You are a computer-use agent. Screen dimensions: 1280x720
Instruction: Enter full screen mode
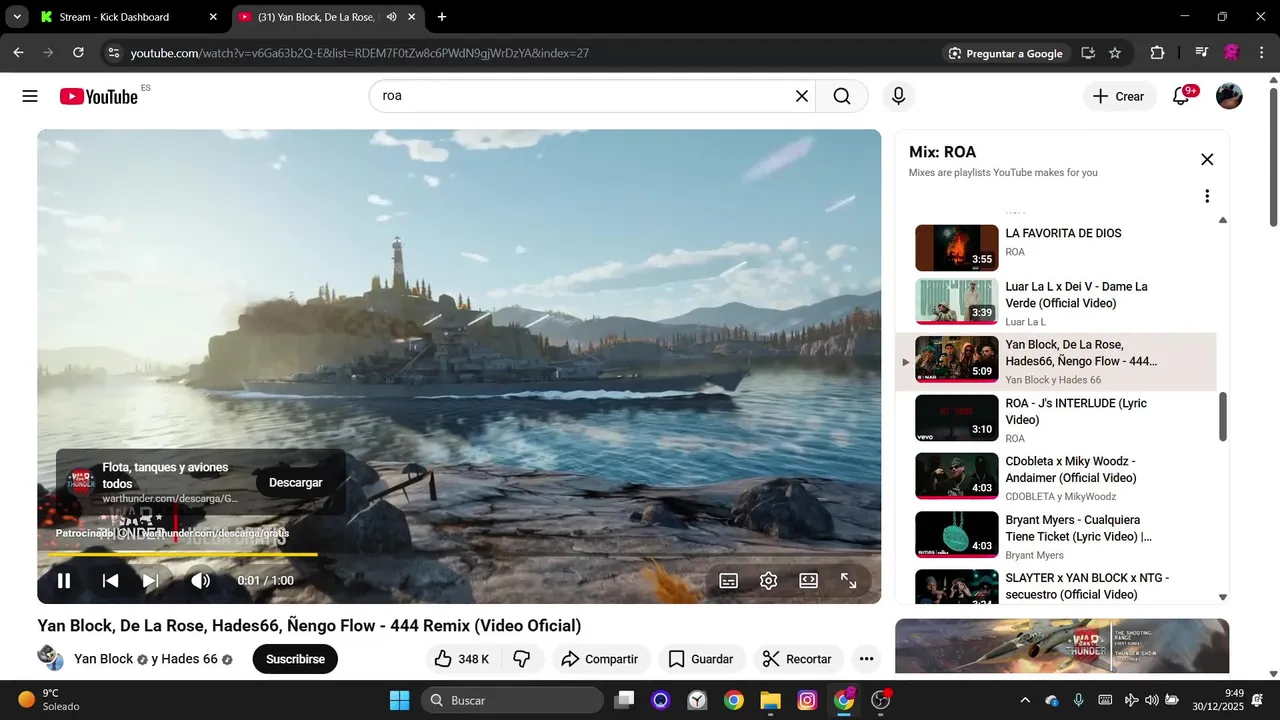[x=848, y=580]
